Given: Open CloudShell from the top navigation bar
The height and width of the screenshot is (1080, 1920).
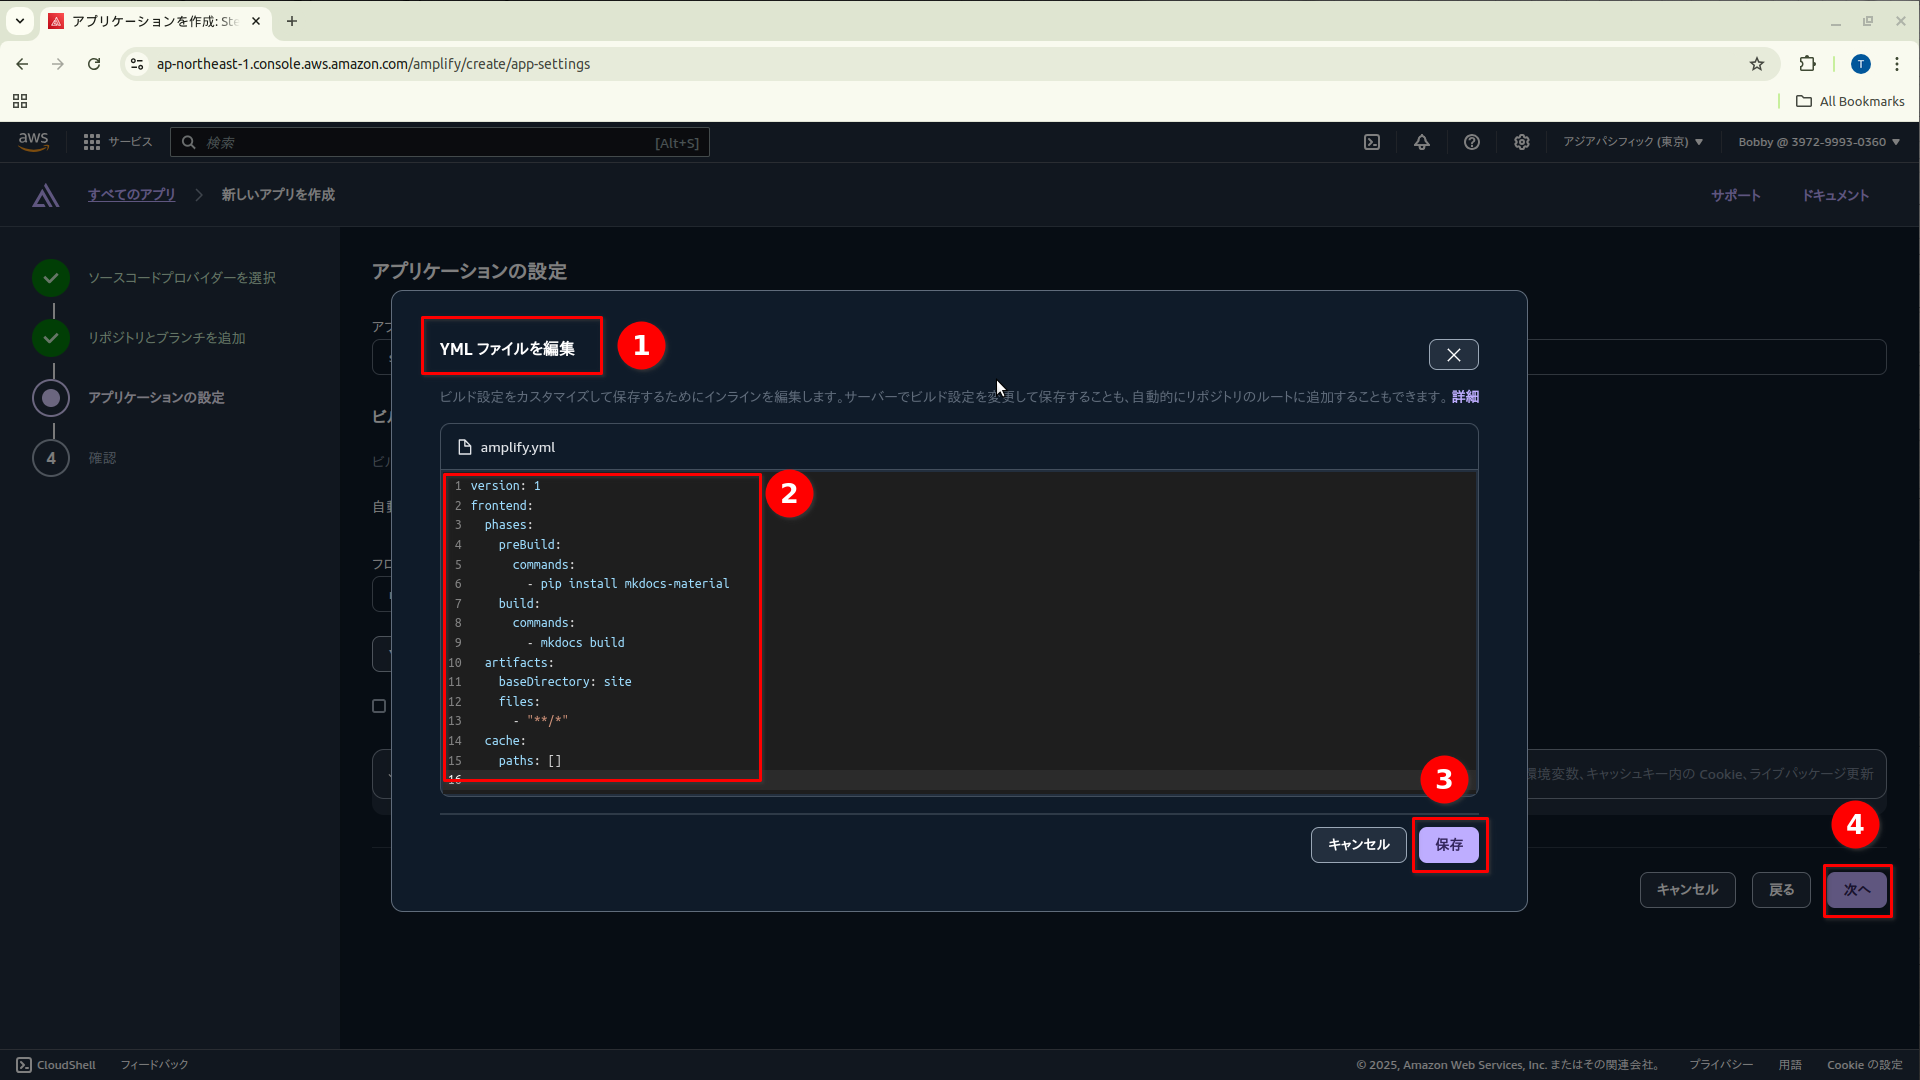Looking at the screenshot, I should (1371, 142).
